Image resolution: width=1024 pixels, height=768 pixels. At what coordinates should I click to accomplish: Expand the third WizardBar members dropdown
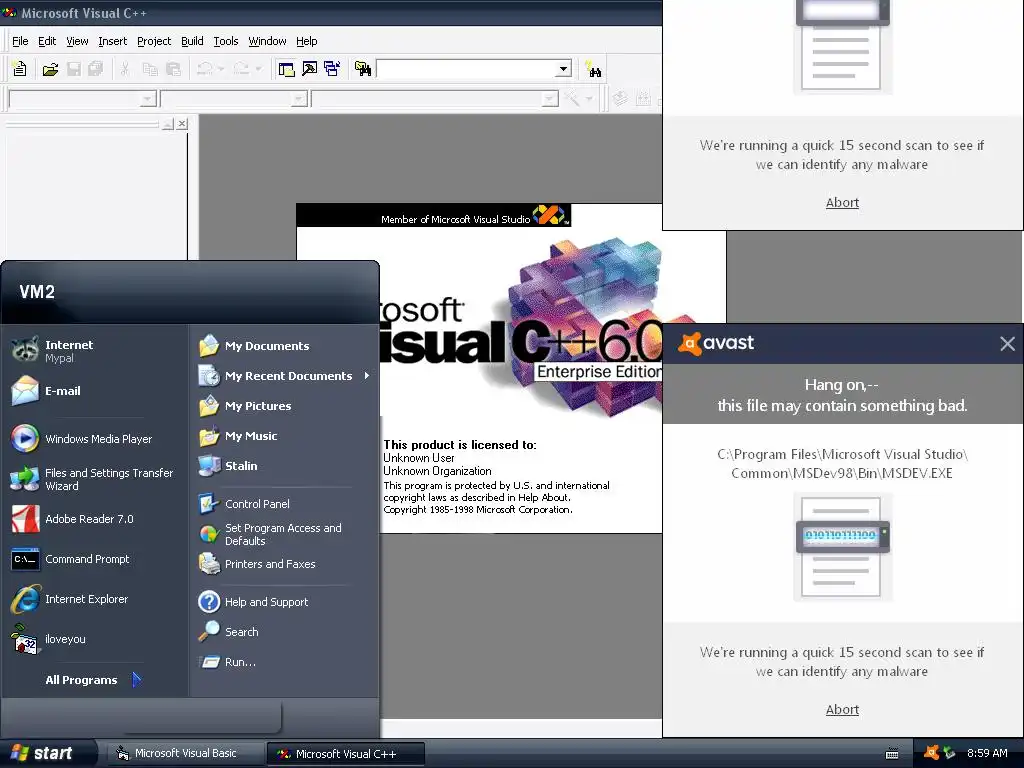click(x=550, y=99)
